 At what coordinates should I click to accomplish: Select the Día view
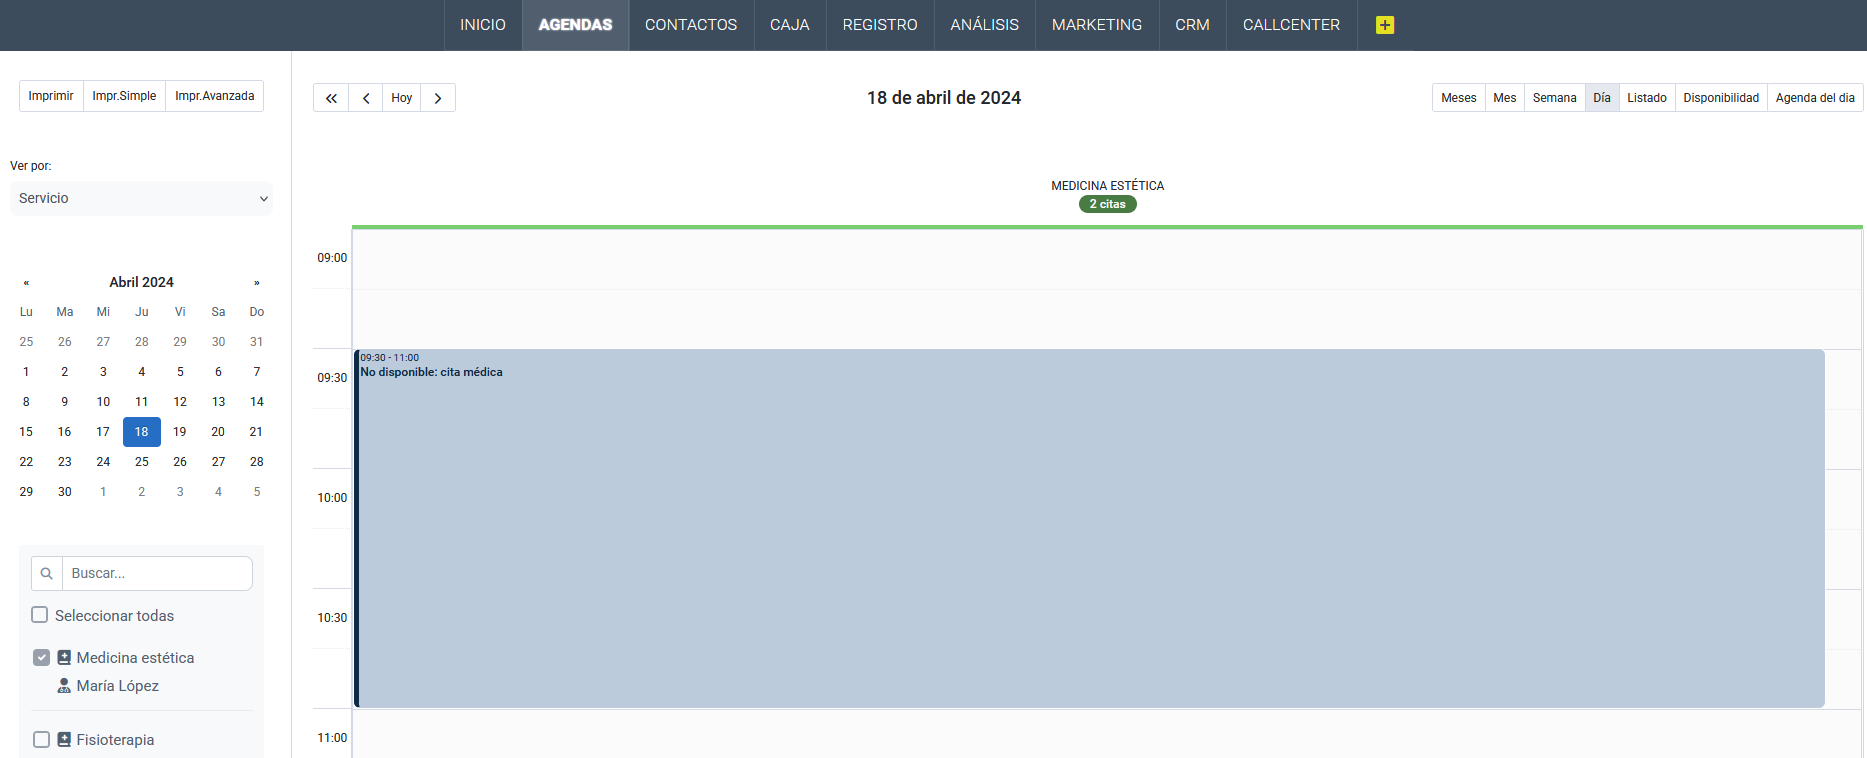coord(1602,98)
